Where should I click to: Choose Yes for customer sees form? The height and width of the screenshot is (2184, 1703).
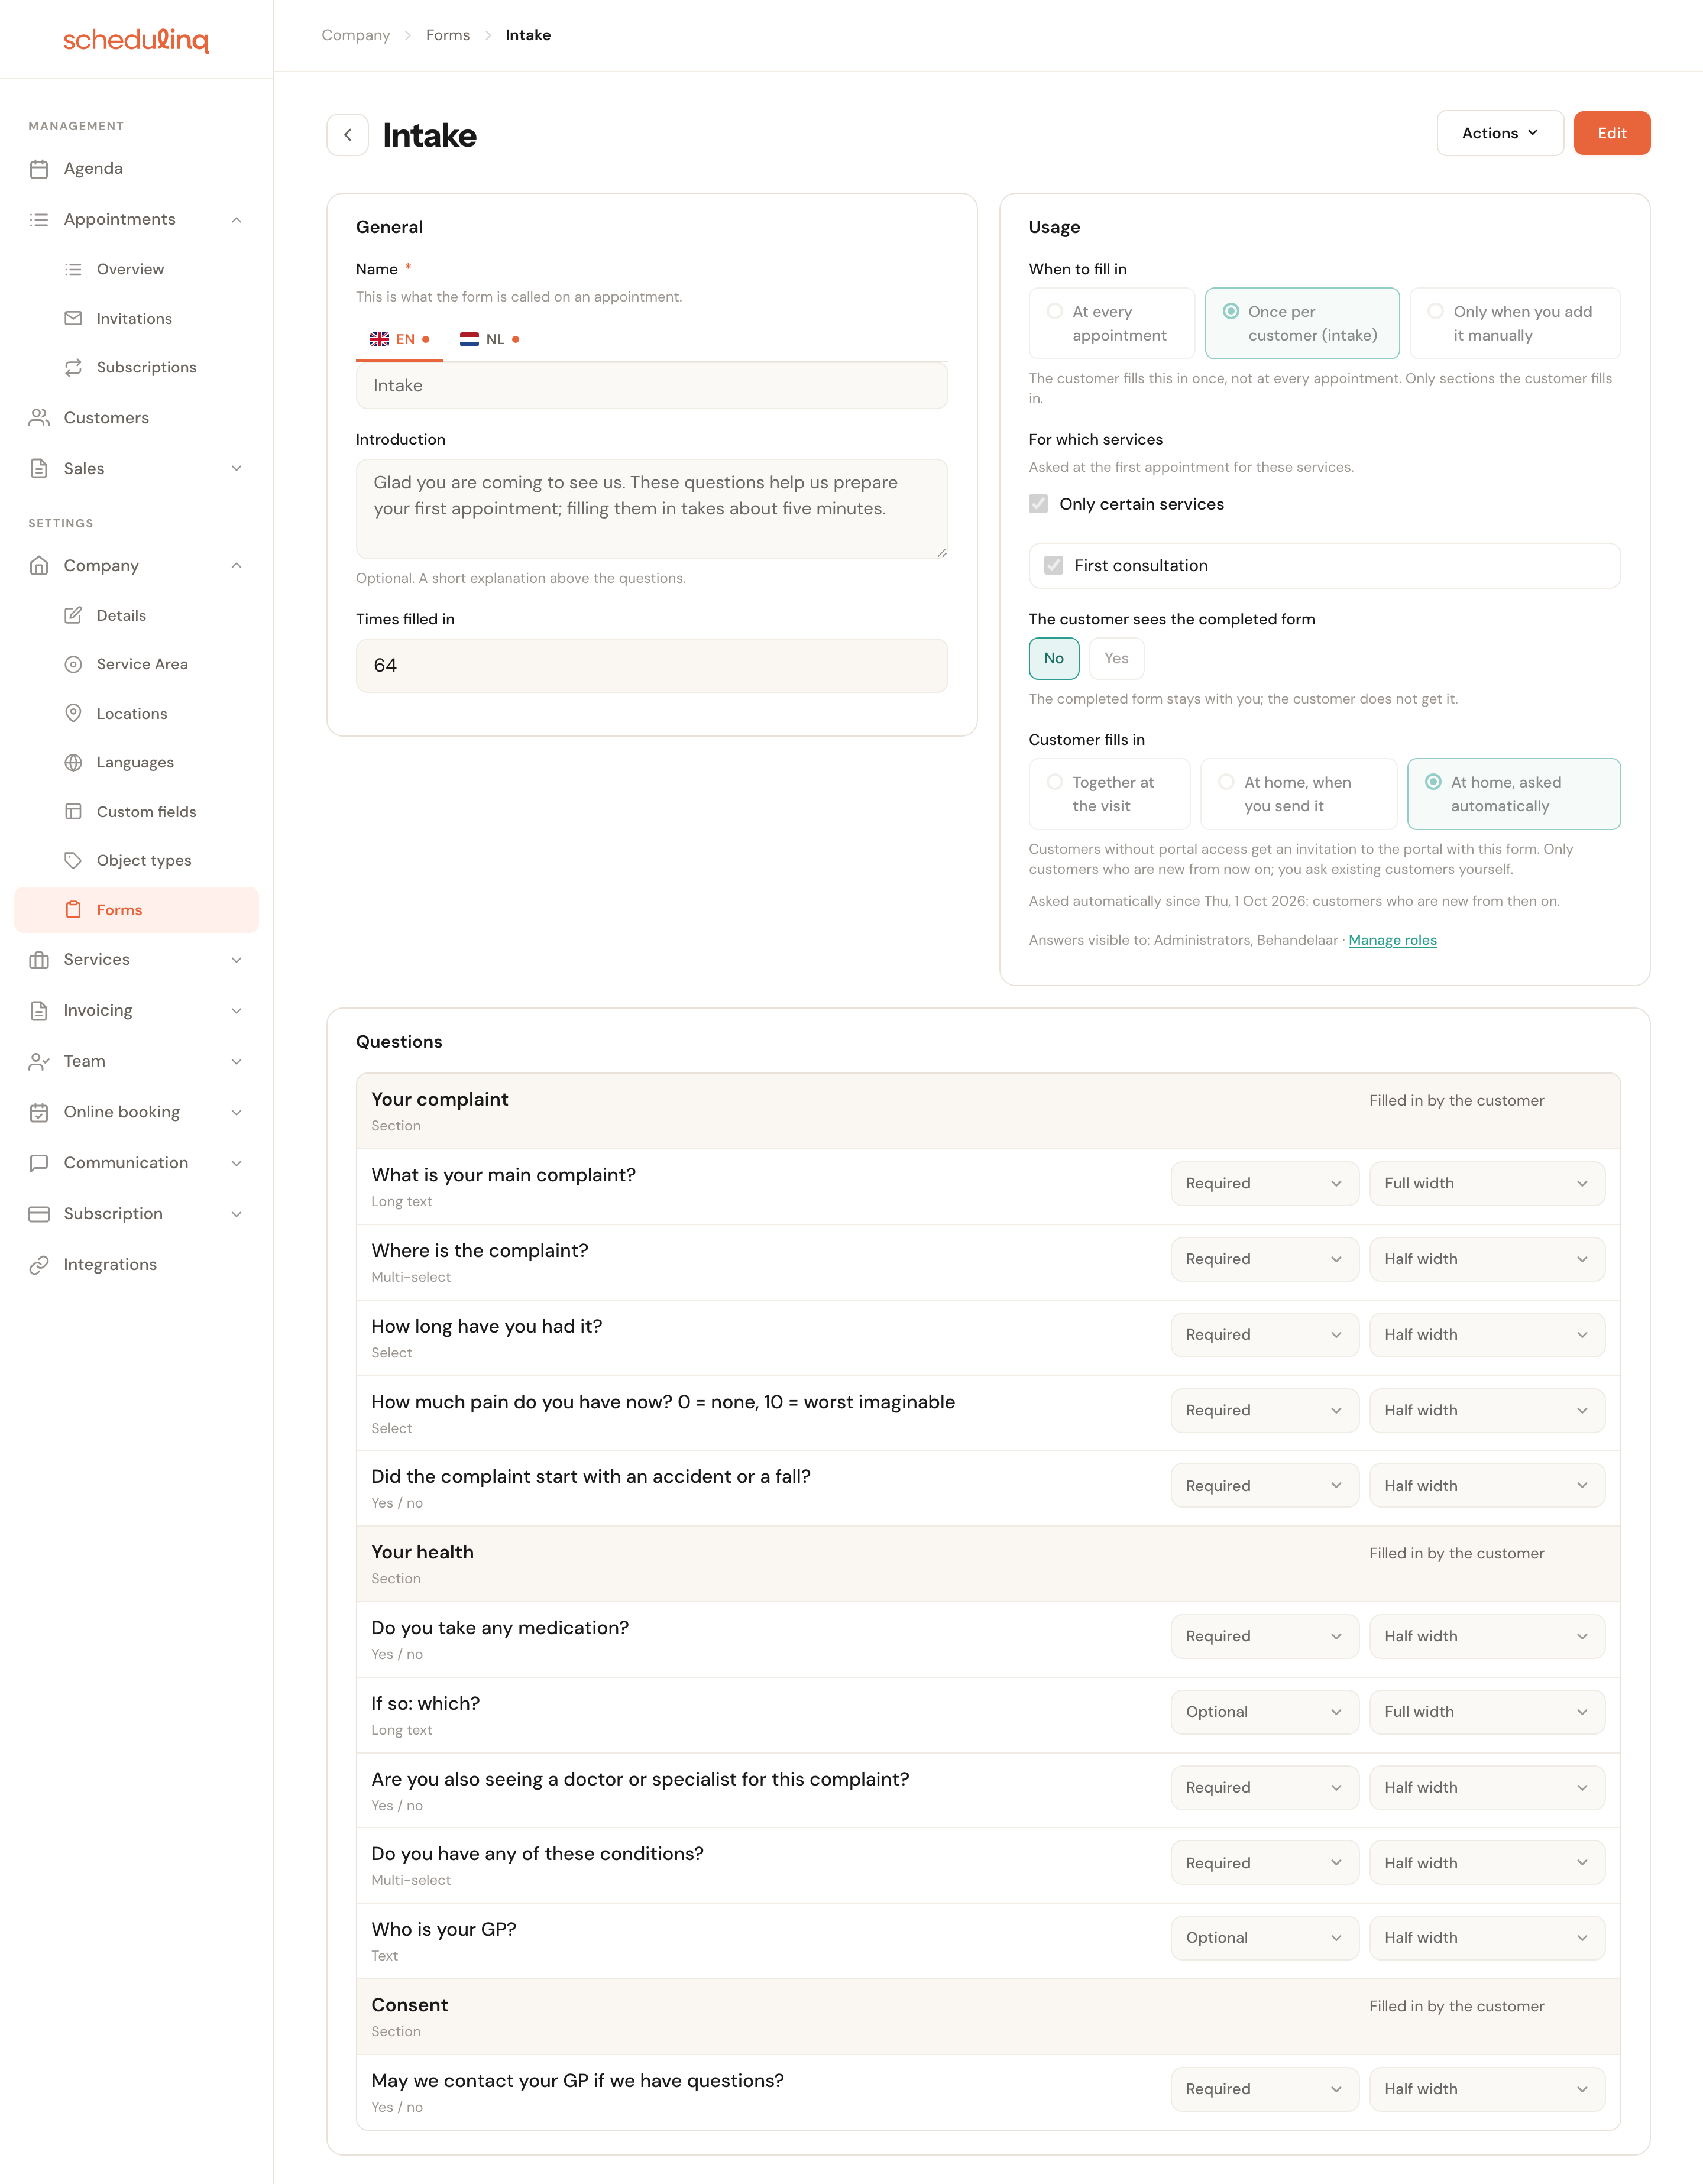[1116, 659]
